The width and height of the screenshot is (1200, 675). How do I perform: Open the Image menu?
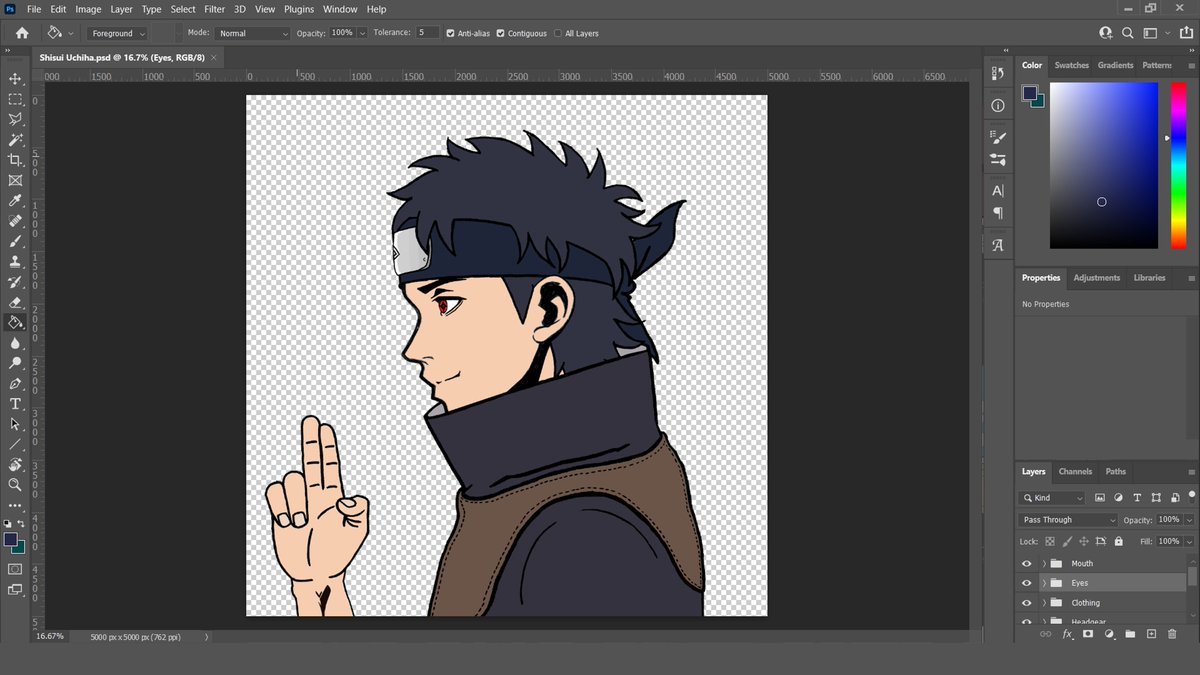pos(88,9)
